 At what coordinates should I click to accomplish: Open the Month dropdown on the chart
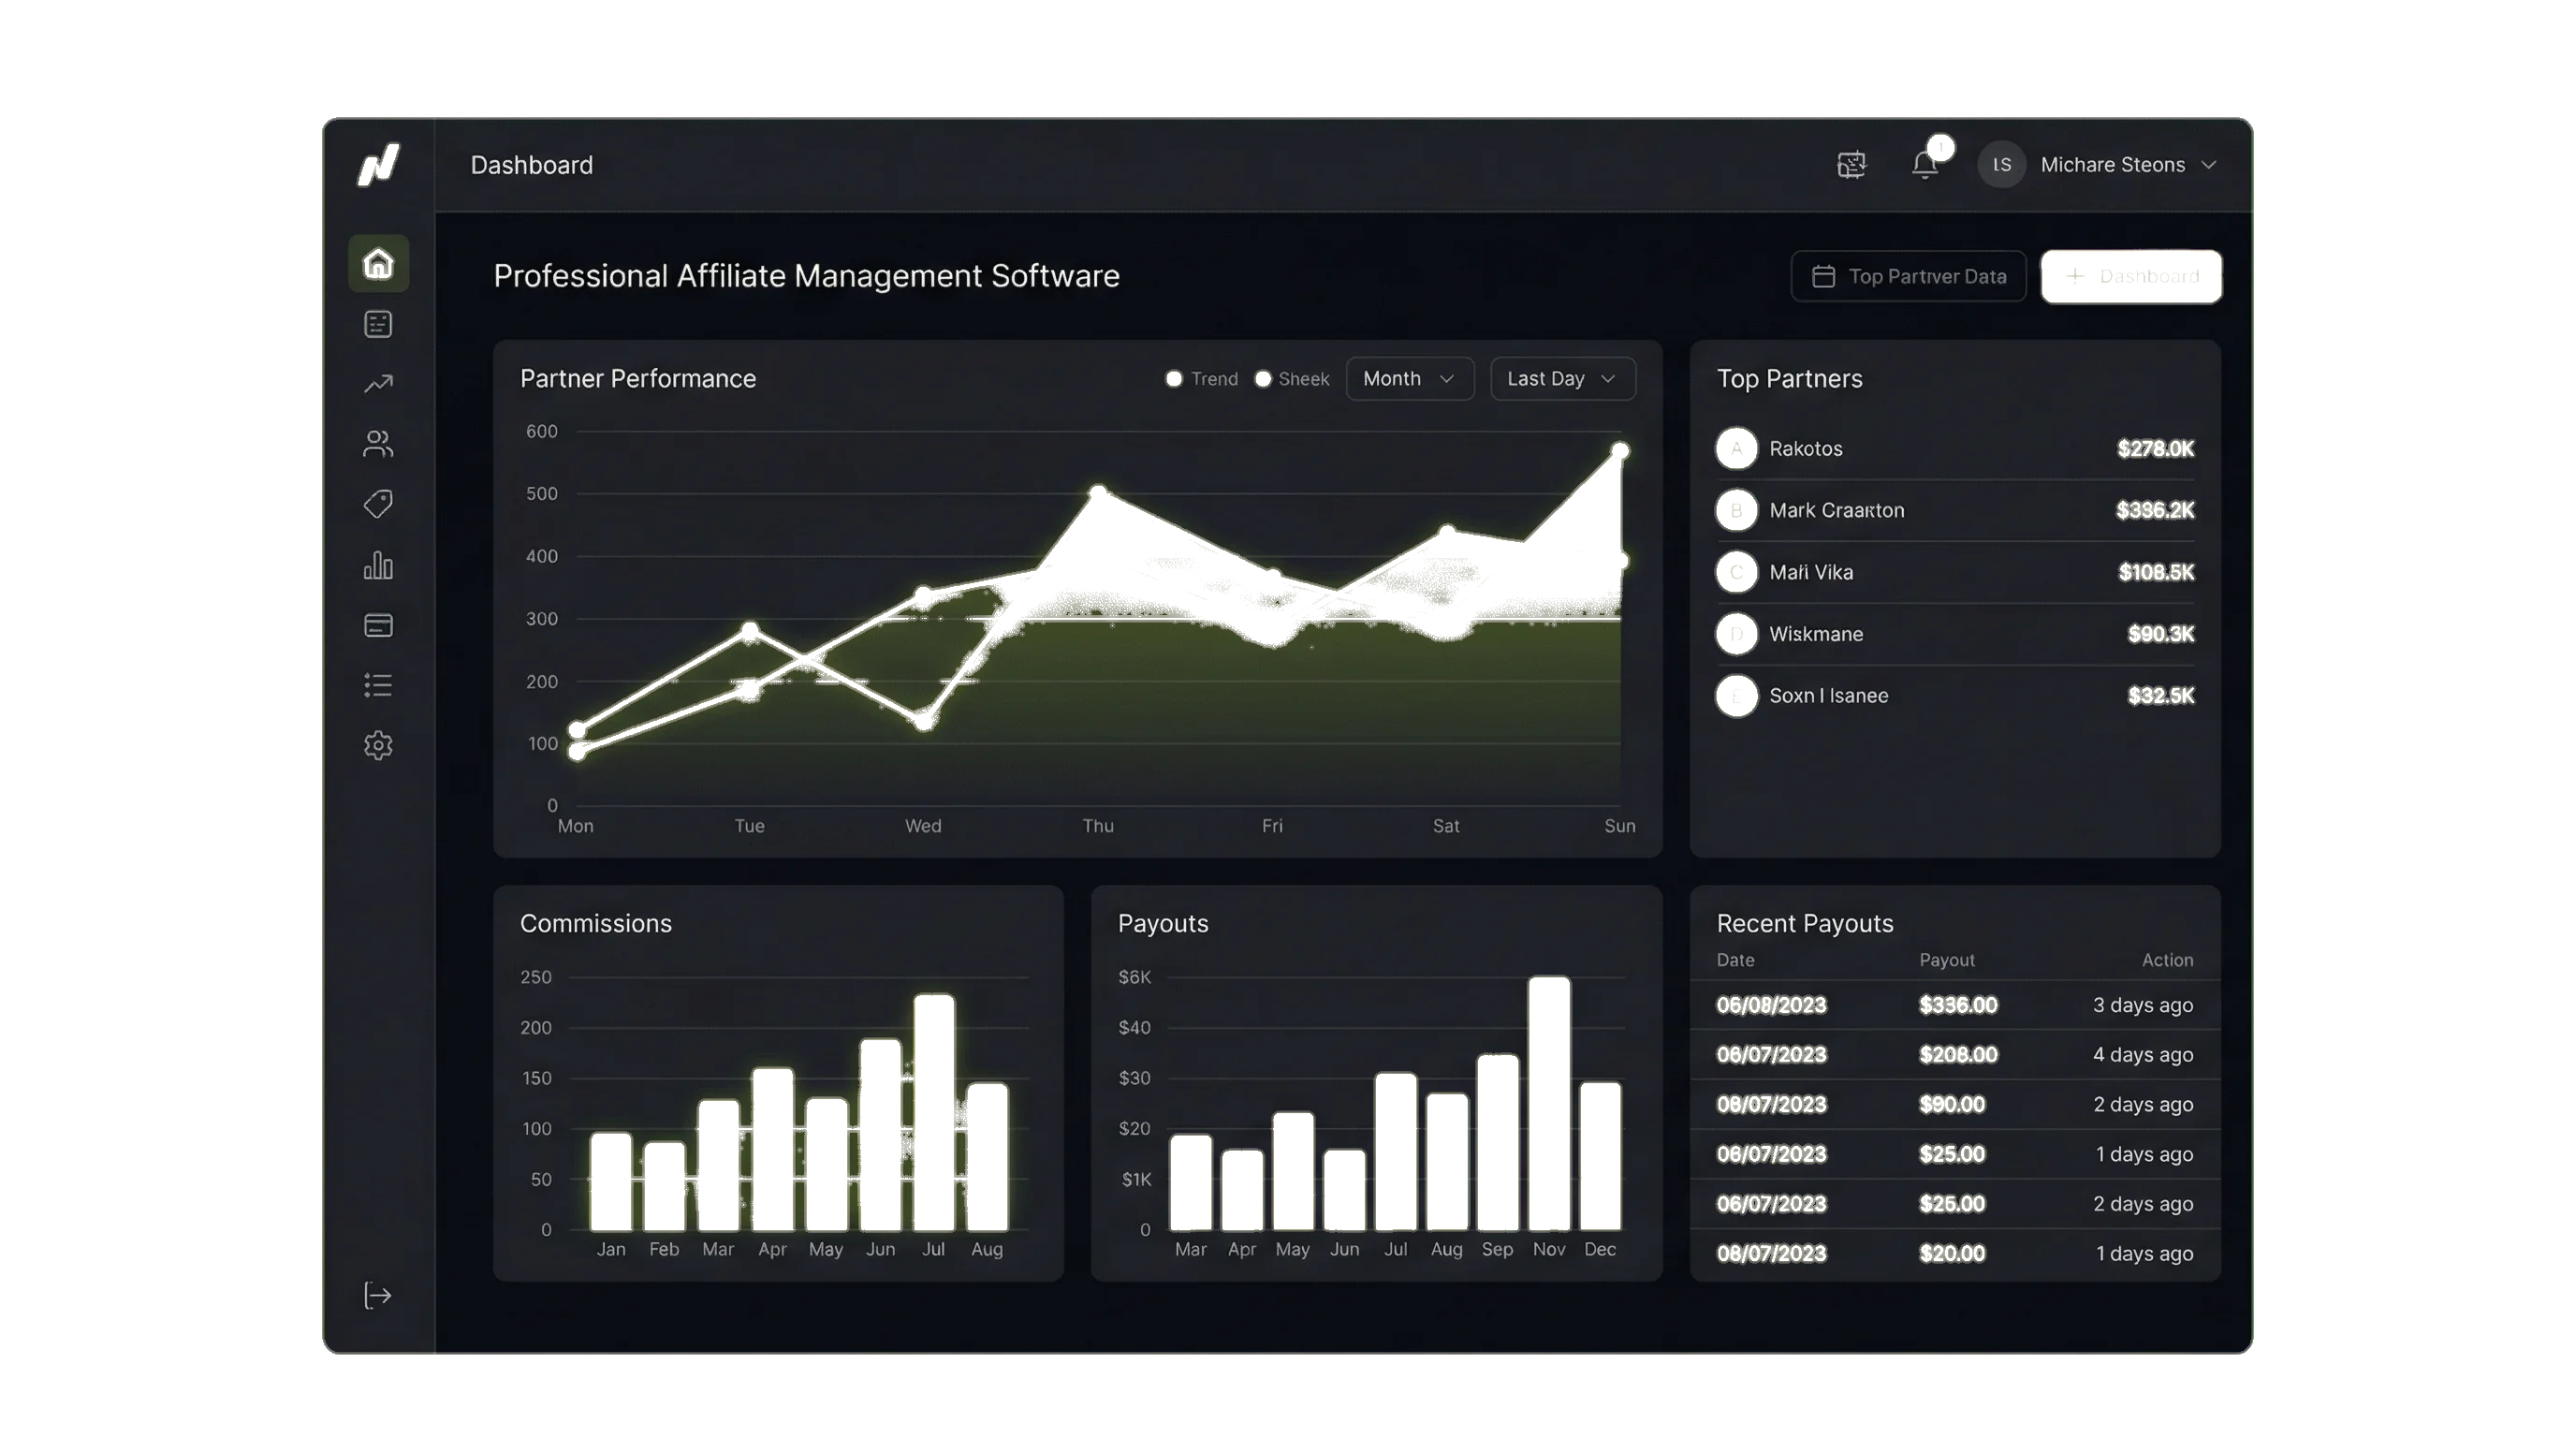point(1409,378)
